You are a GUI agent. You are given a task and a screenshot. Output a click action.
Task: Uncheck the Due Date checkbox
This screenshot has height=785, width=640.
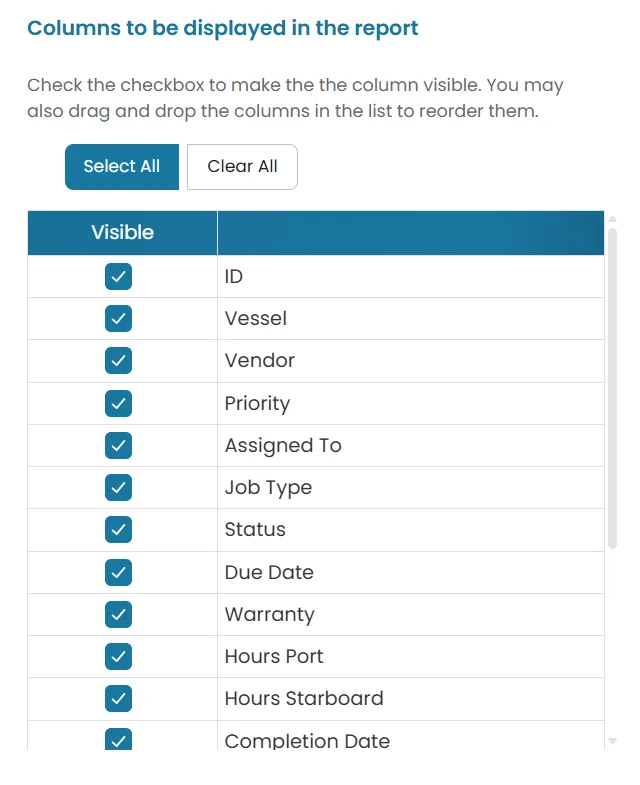[x=118, y=572]
